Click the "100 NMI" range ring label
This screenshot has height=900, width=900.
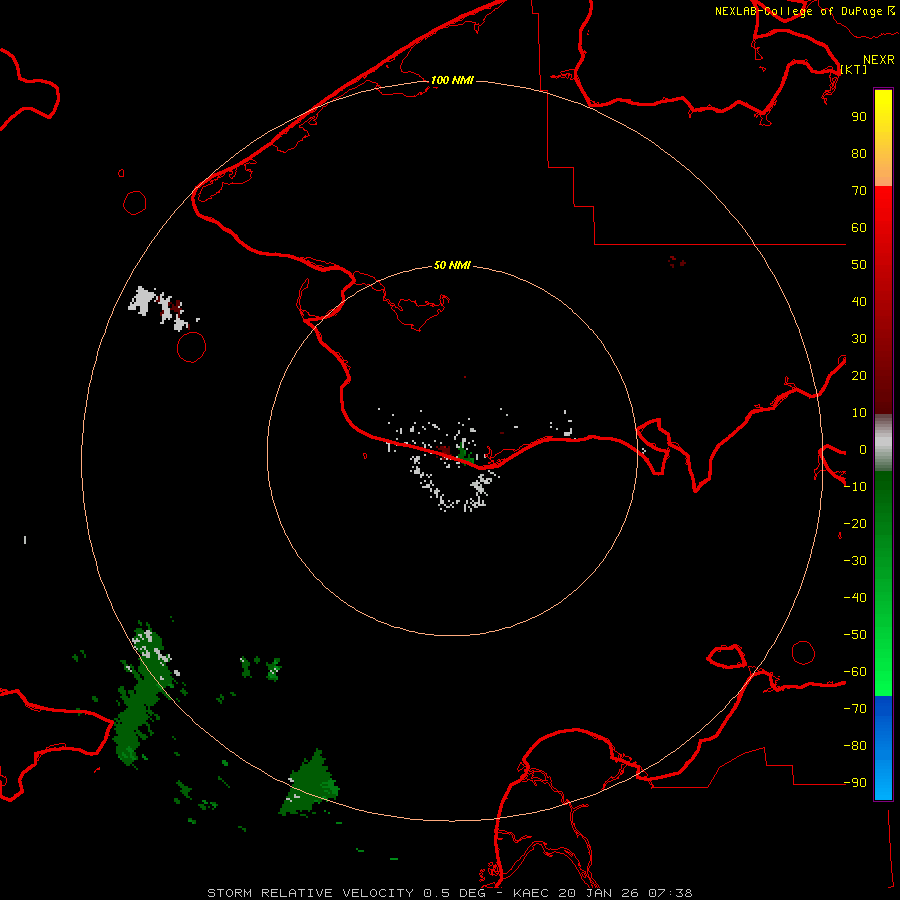click(x=452, y=80)
